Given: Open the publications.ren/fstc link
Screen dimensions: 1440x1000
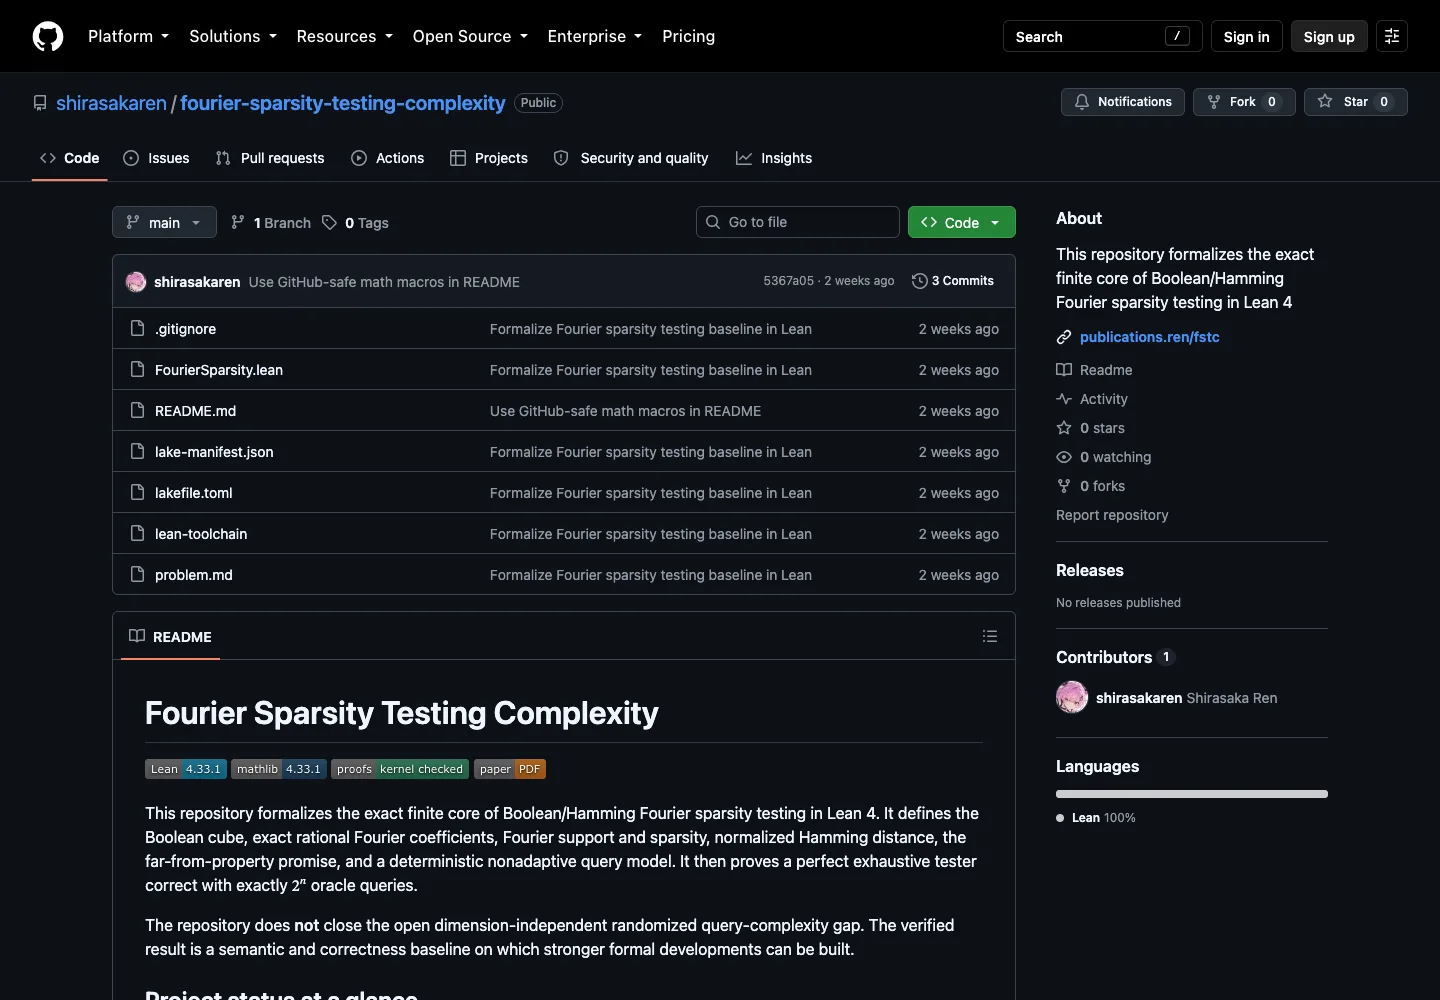Looking at the screenshot, I should point(1150,337).
